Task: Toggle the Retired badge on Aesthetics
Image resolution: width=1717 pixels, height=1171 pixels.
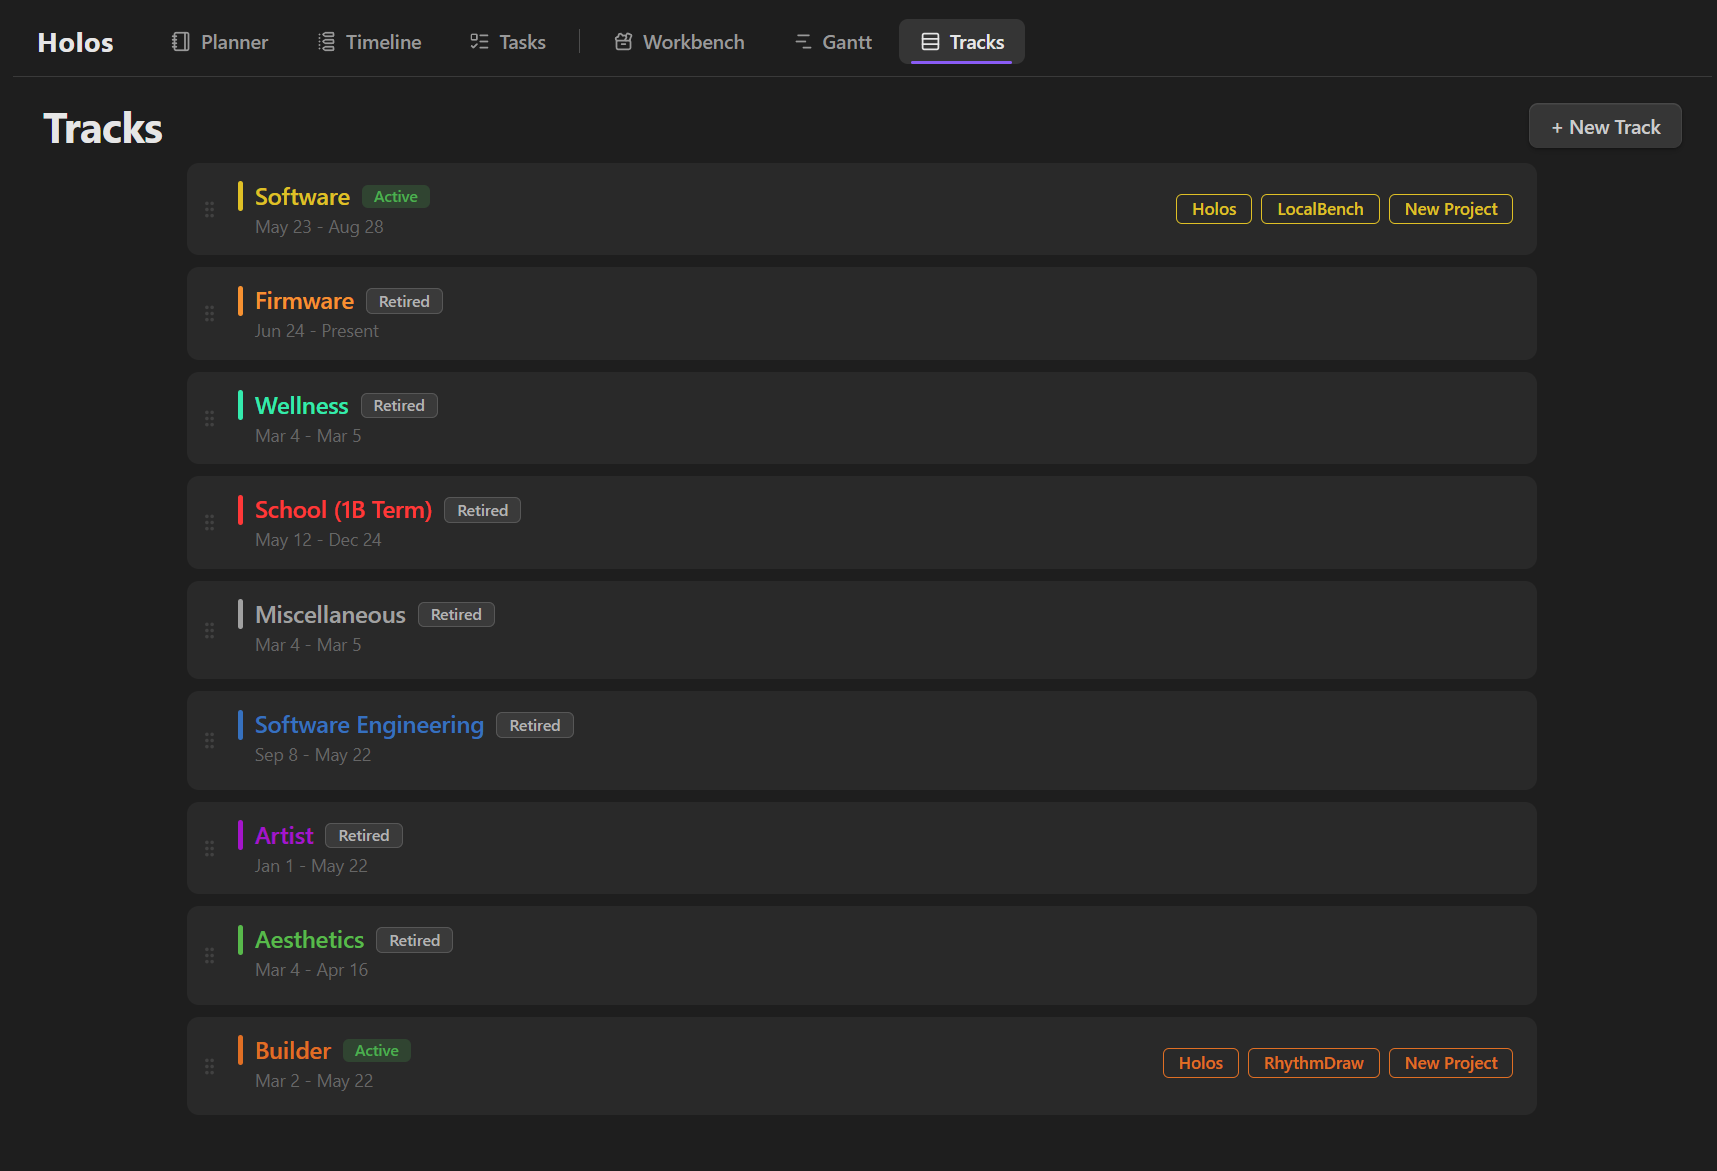Action: tap(415, 940)
